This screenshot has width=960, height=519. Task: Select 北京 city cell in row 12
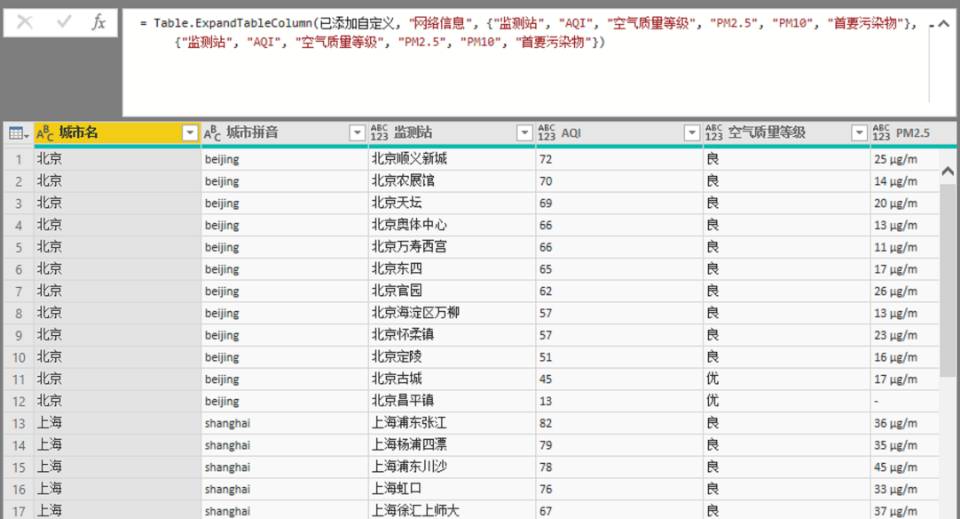pyautogui.click(x=118, y=401)
